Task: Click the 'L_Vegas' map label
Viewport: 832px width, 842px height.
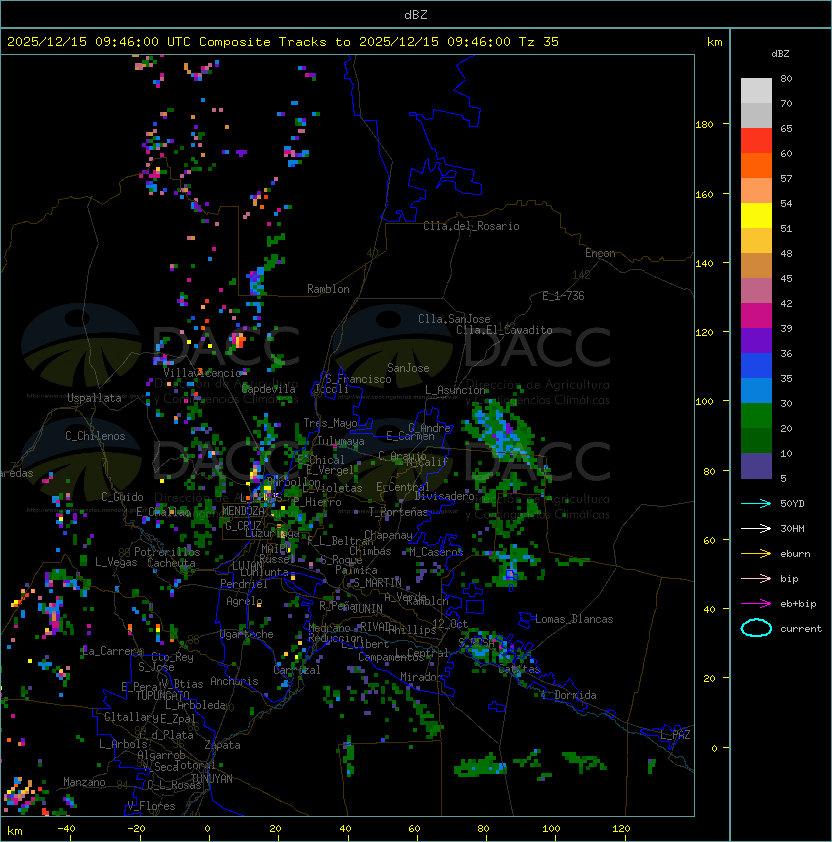Action: pyautogui.click(x=116, y=562)
